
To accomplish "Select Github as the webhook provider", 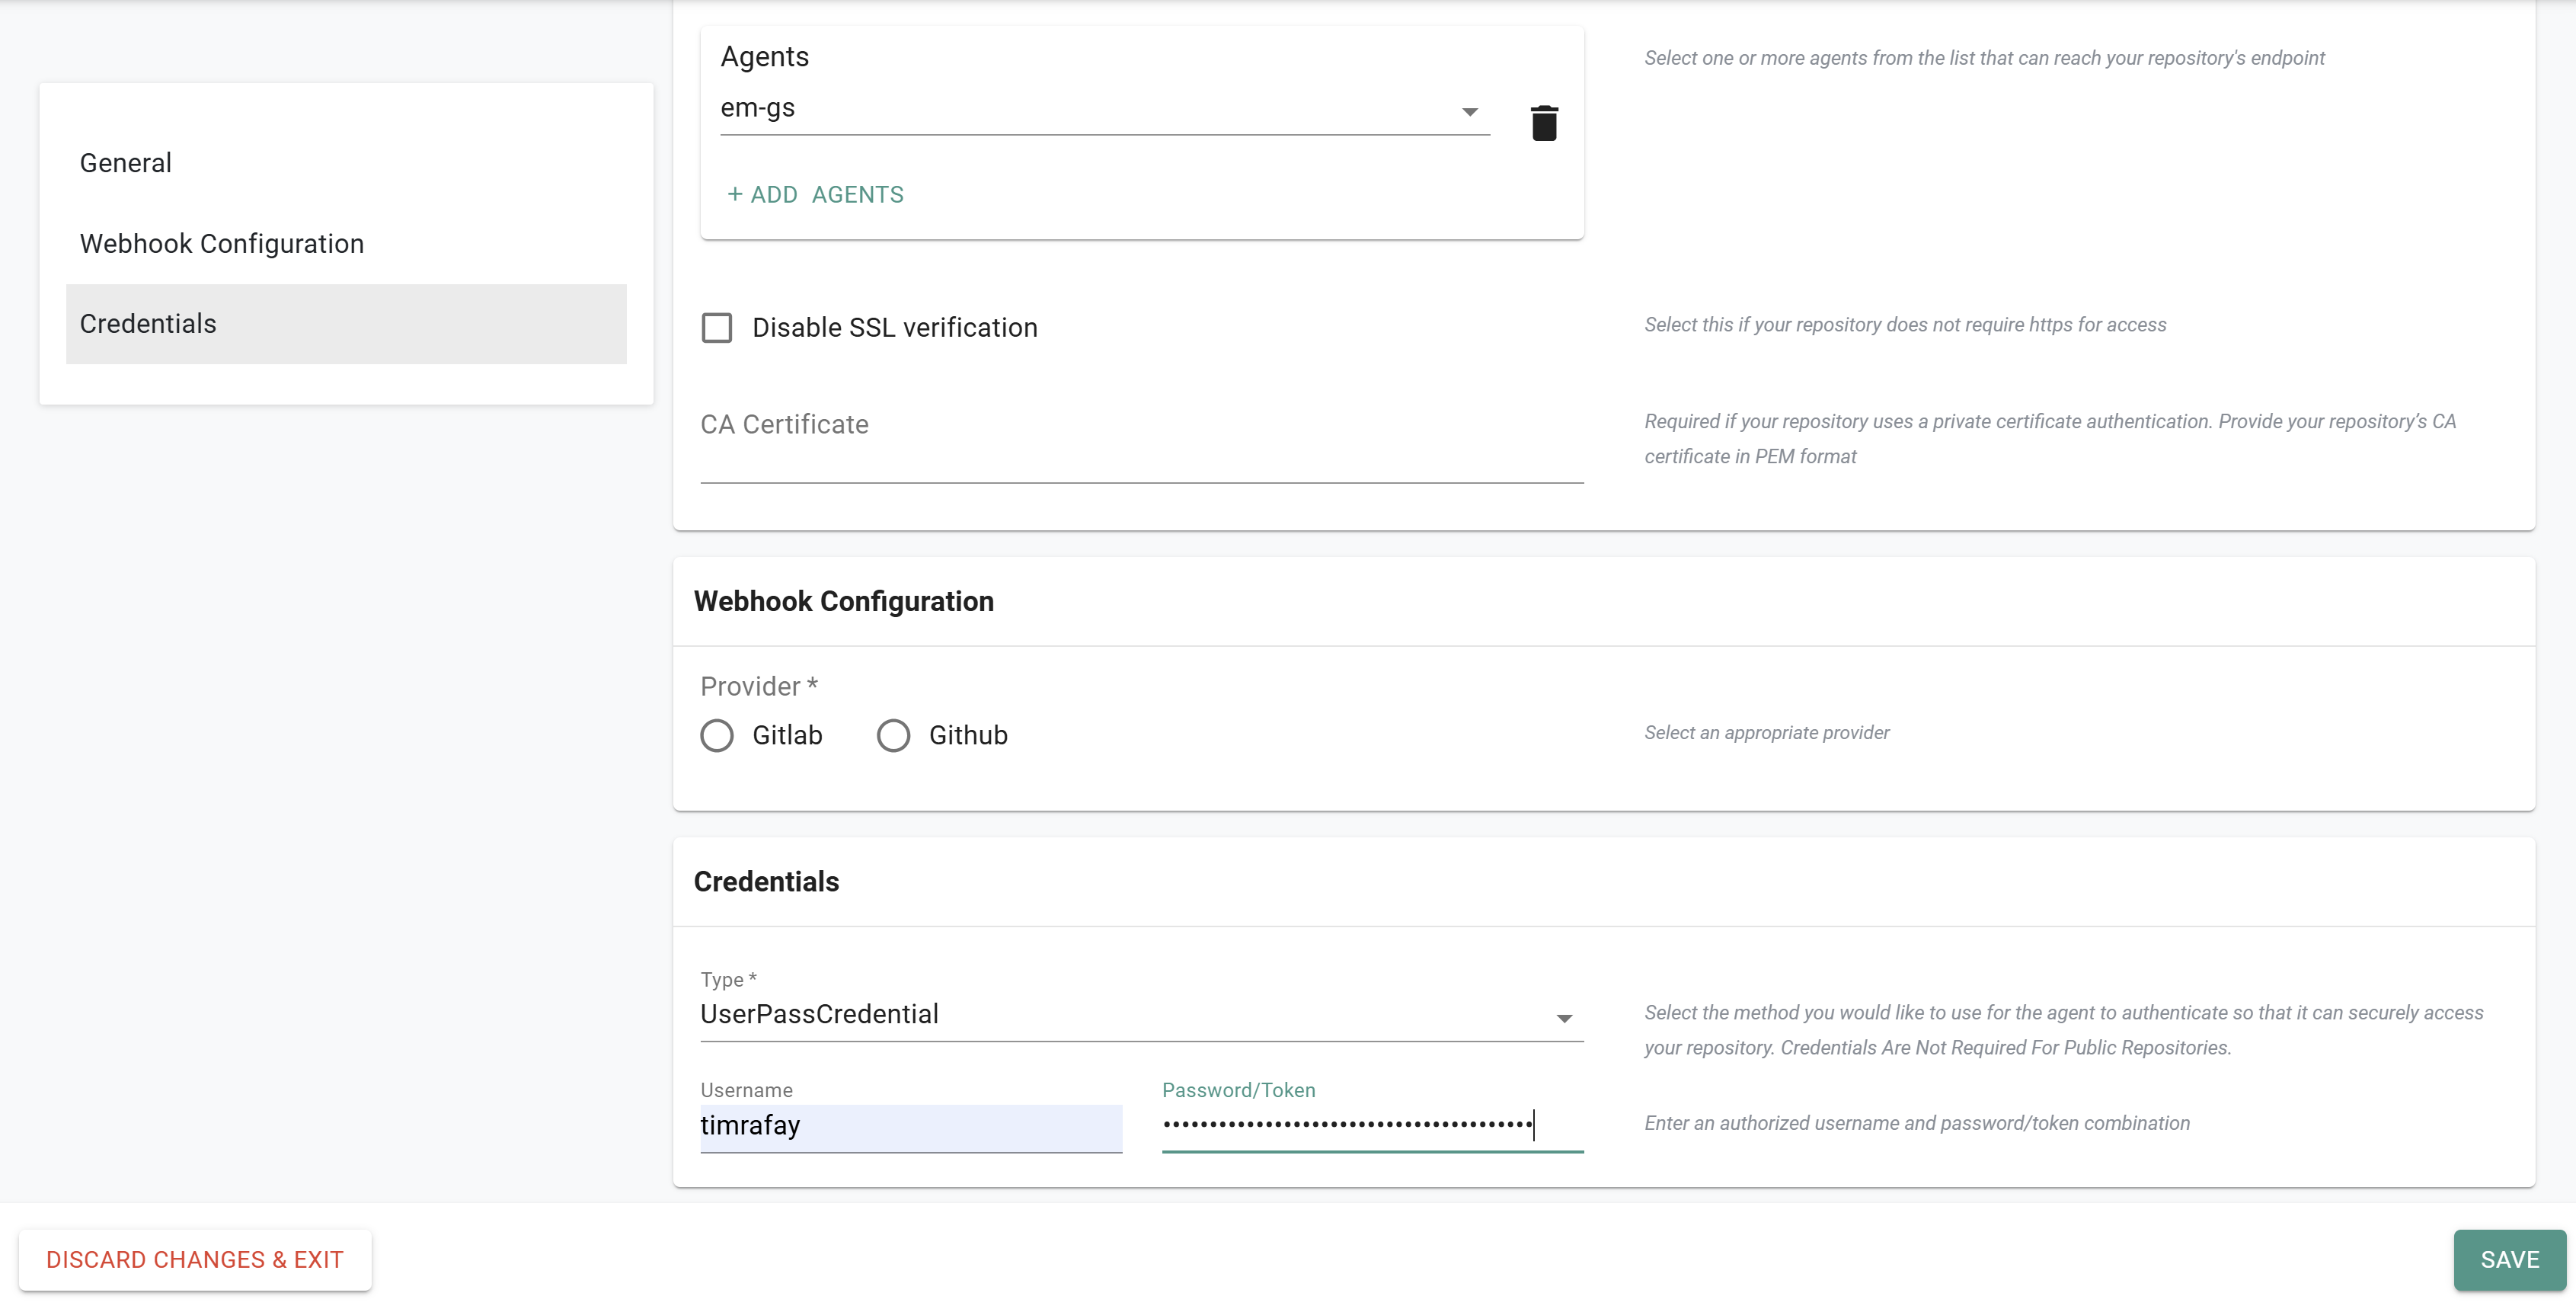I will [894, 735].
